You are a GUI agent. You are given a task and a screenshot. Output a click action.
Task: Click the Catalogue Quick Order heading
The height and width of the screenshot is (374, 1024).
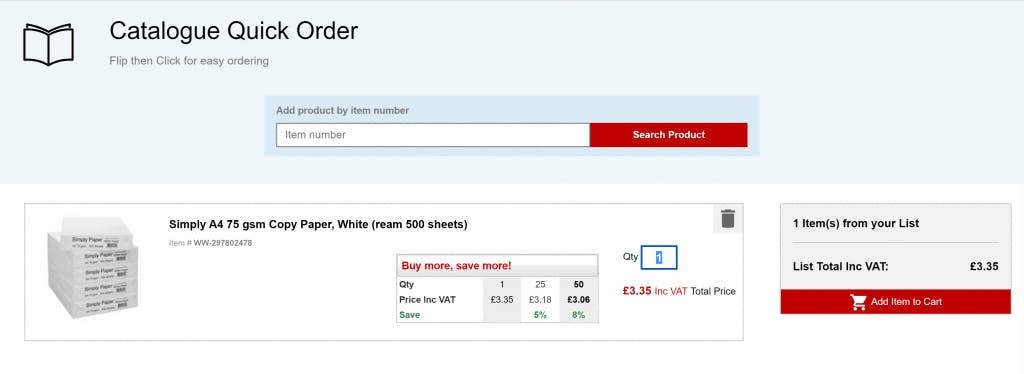(234, 31)
